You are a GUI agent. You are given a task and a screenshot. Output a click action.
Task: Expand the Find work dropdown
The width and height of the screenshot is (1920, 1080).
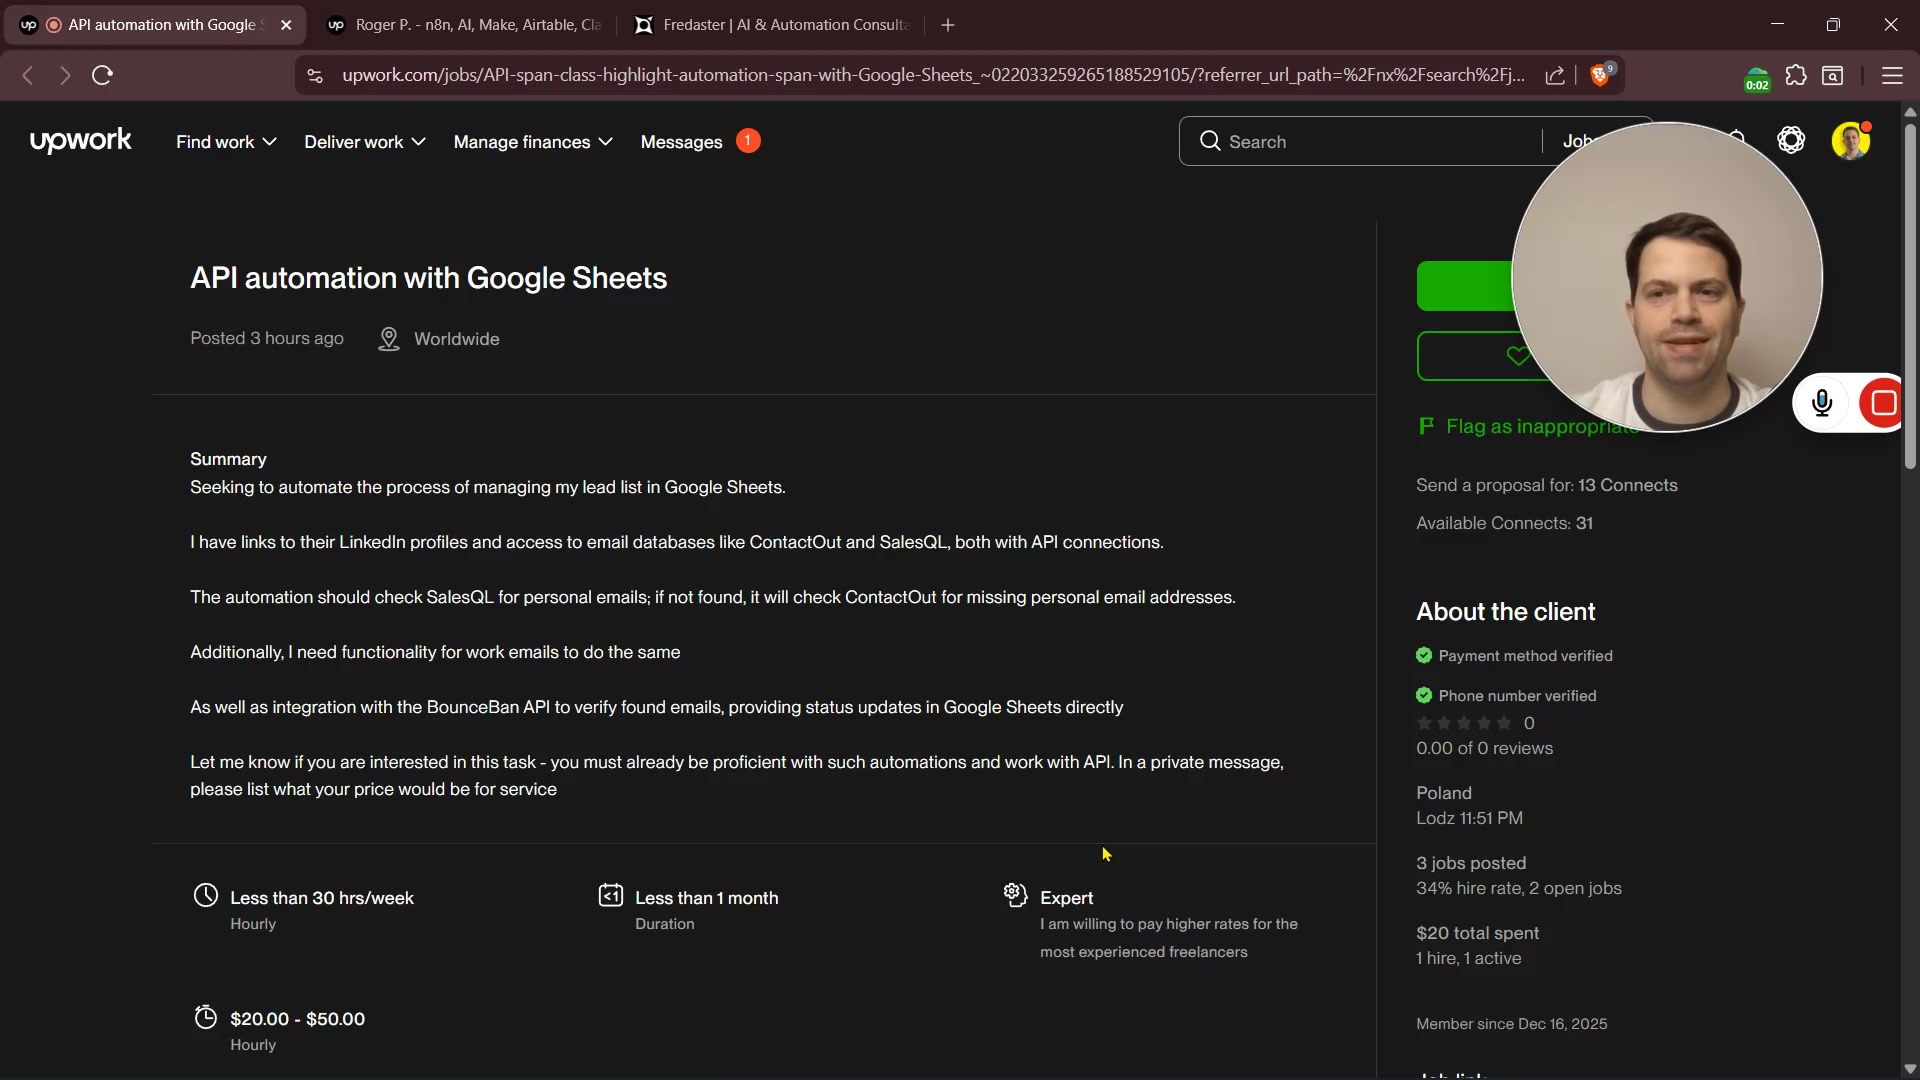point(226,142)
